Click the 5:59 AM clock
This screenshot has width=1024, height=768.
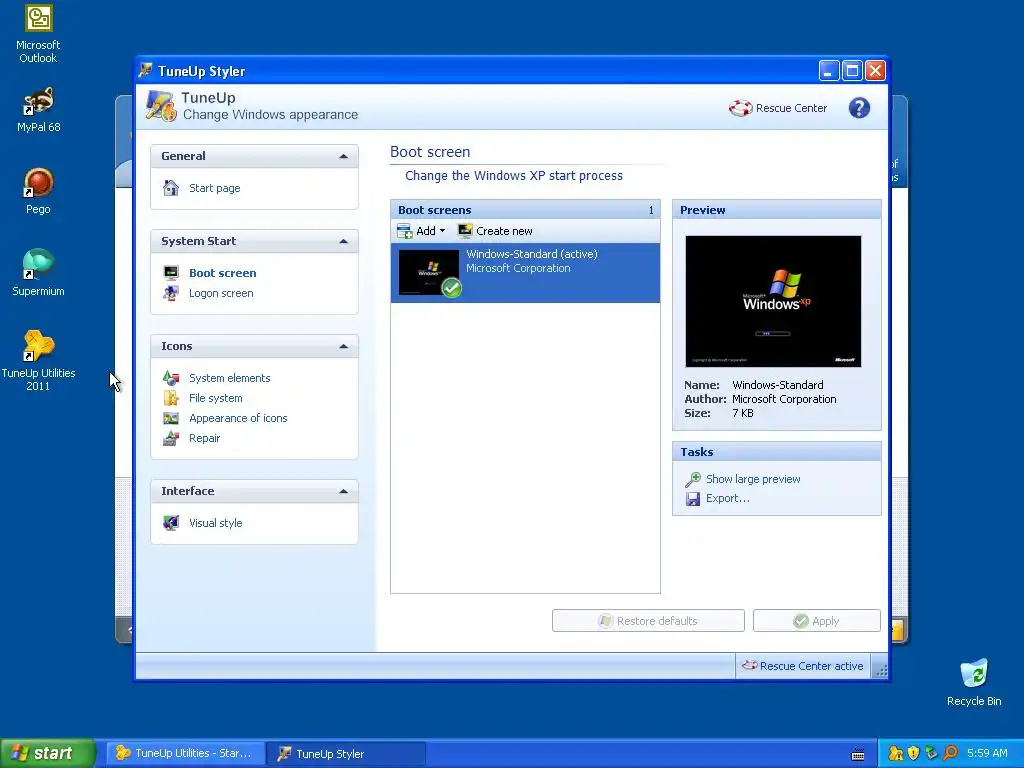(x=987, y=754)
